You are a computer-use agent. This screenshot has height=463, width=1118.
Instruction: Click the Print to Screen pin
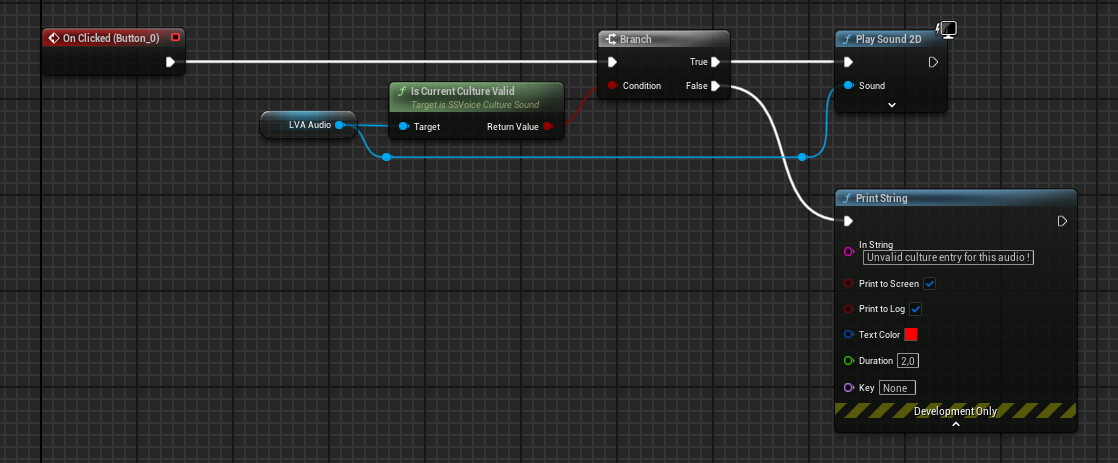tap(848, 283)
